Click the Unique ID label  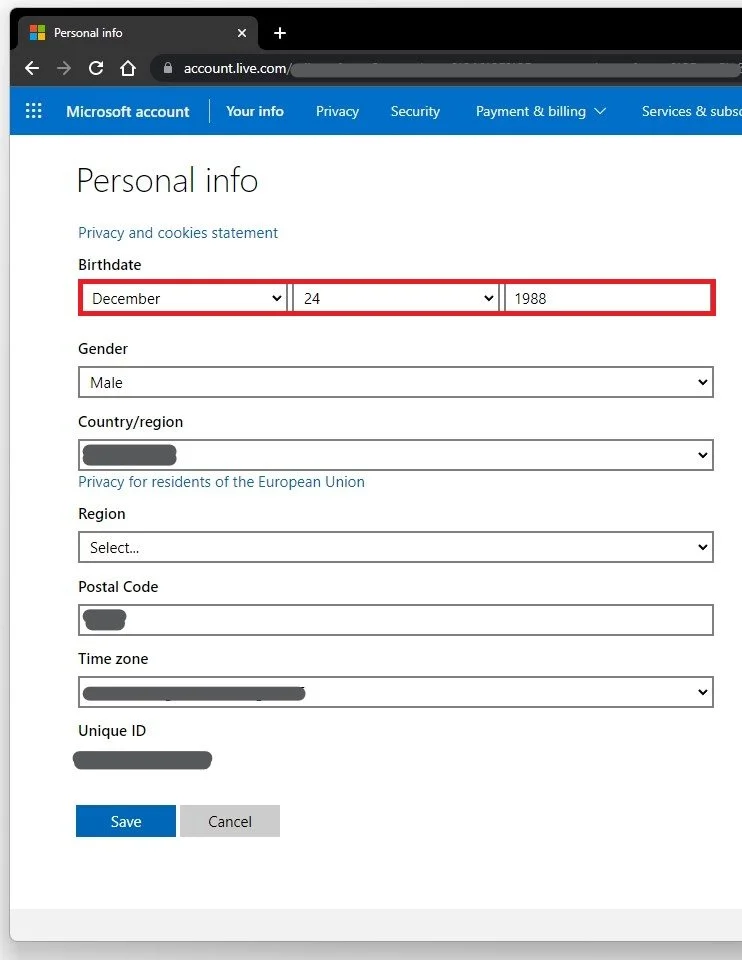point(112,730)
